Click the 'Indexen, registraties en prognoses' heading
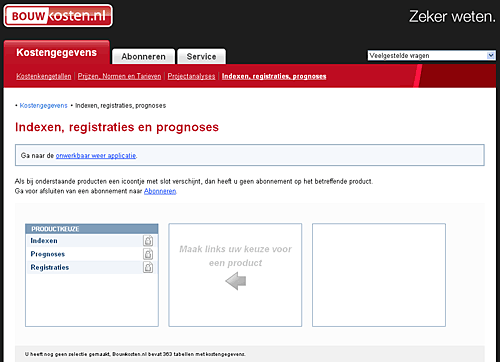500x362 pixels. tap(117, 127)
